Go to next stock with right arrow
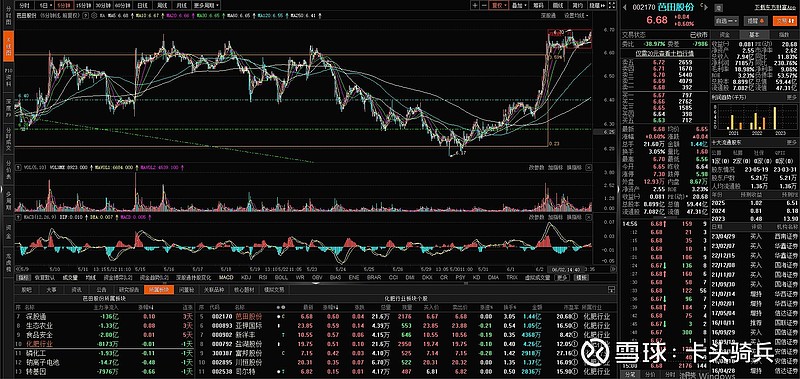Viewport: 800px width, 379px height. coord(706,7)
